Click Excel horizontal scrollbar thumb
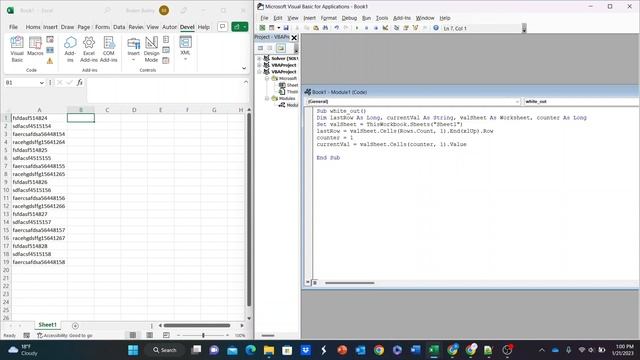The width and height of the screenshot is (640, 360). (x=197, y=325)
